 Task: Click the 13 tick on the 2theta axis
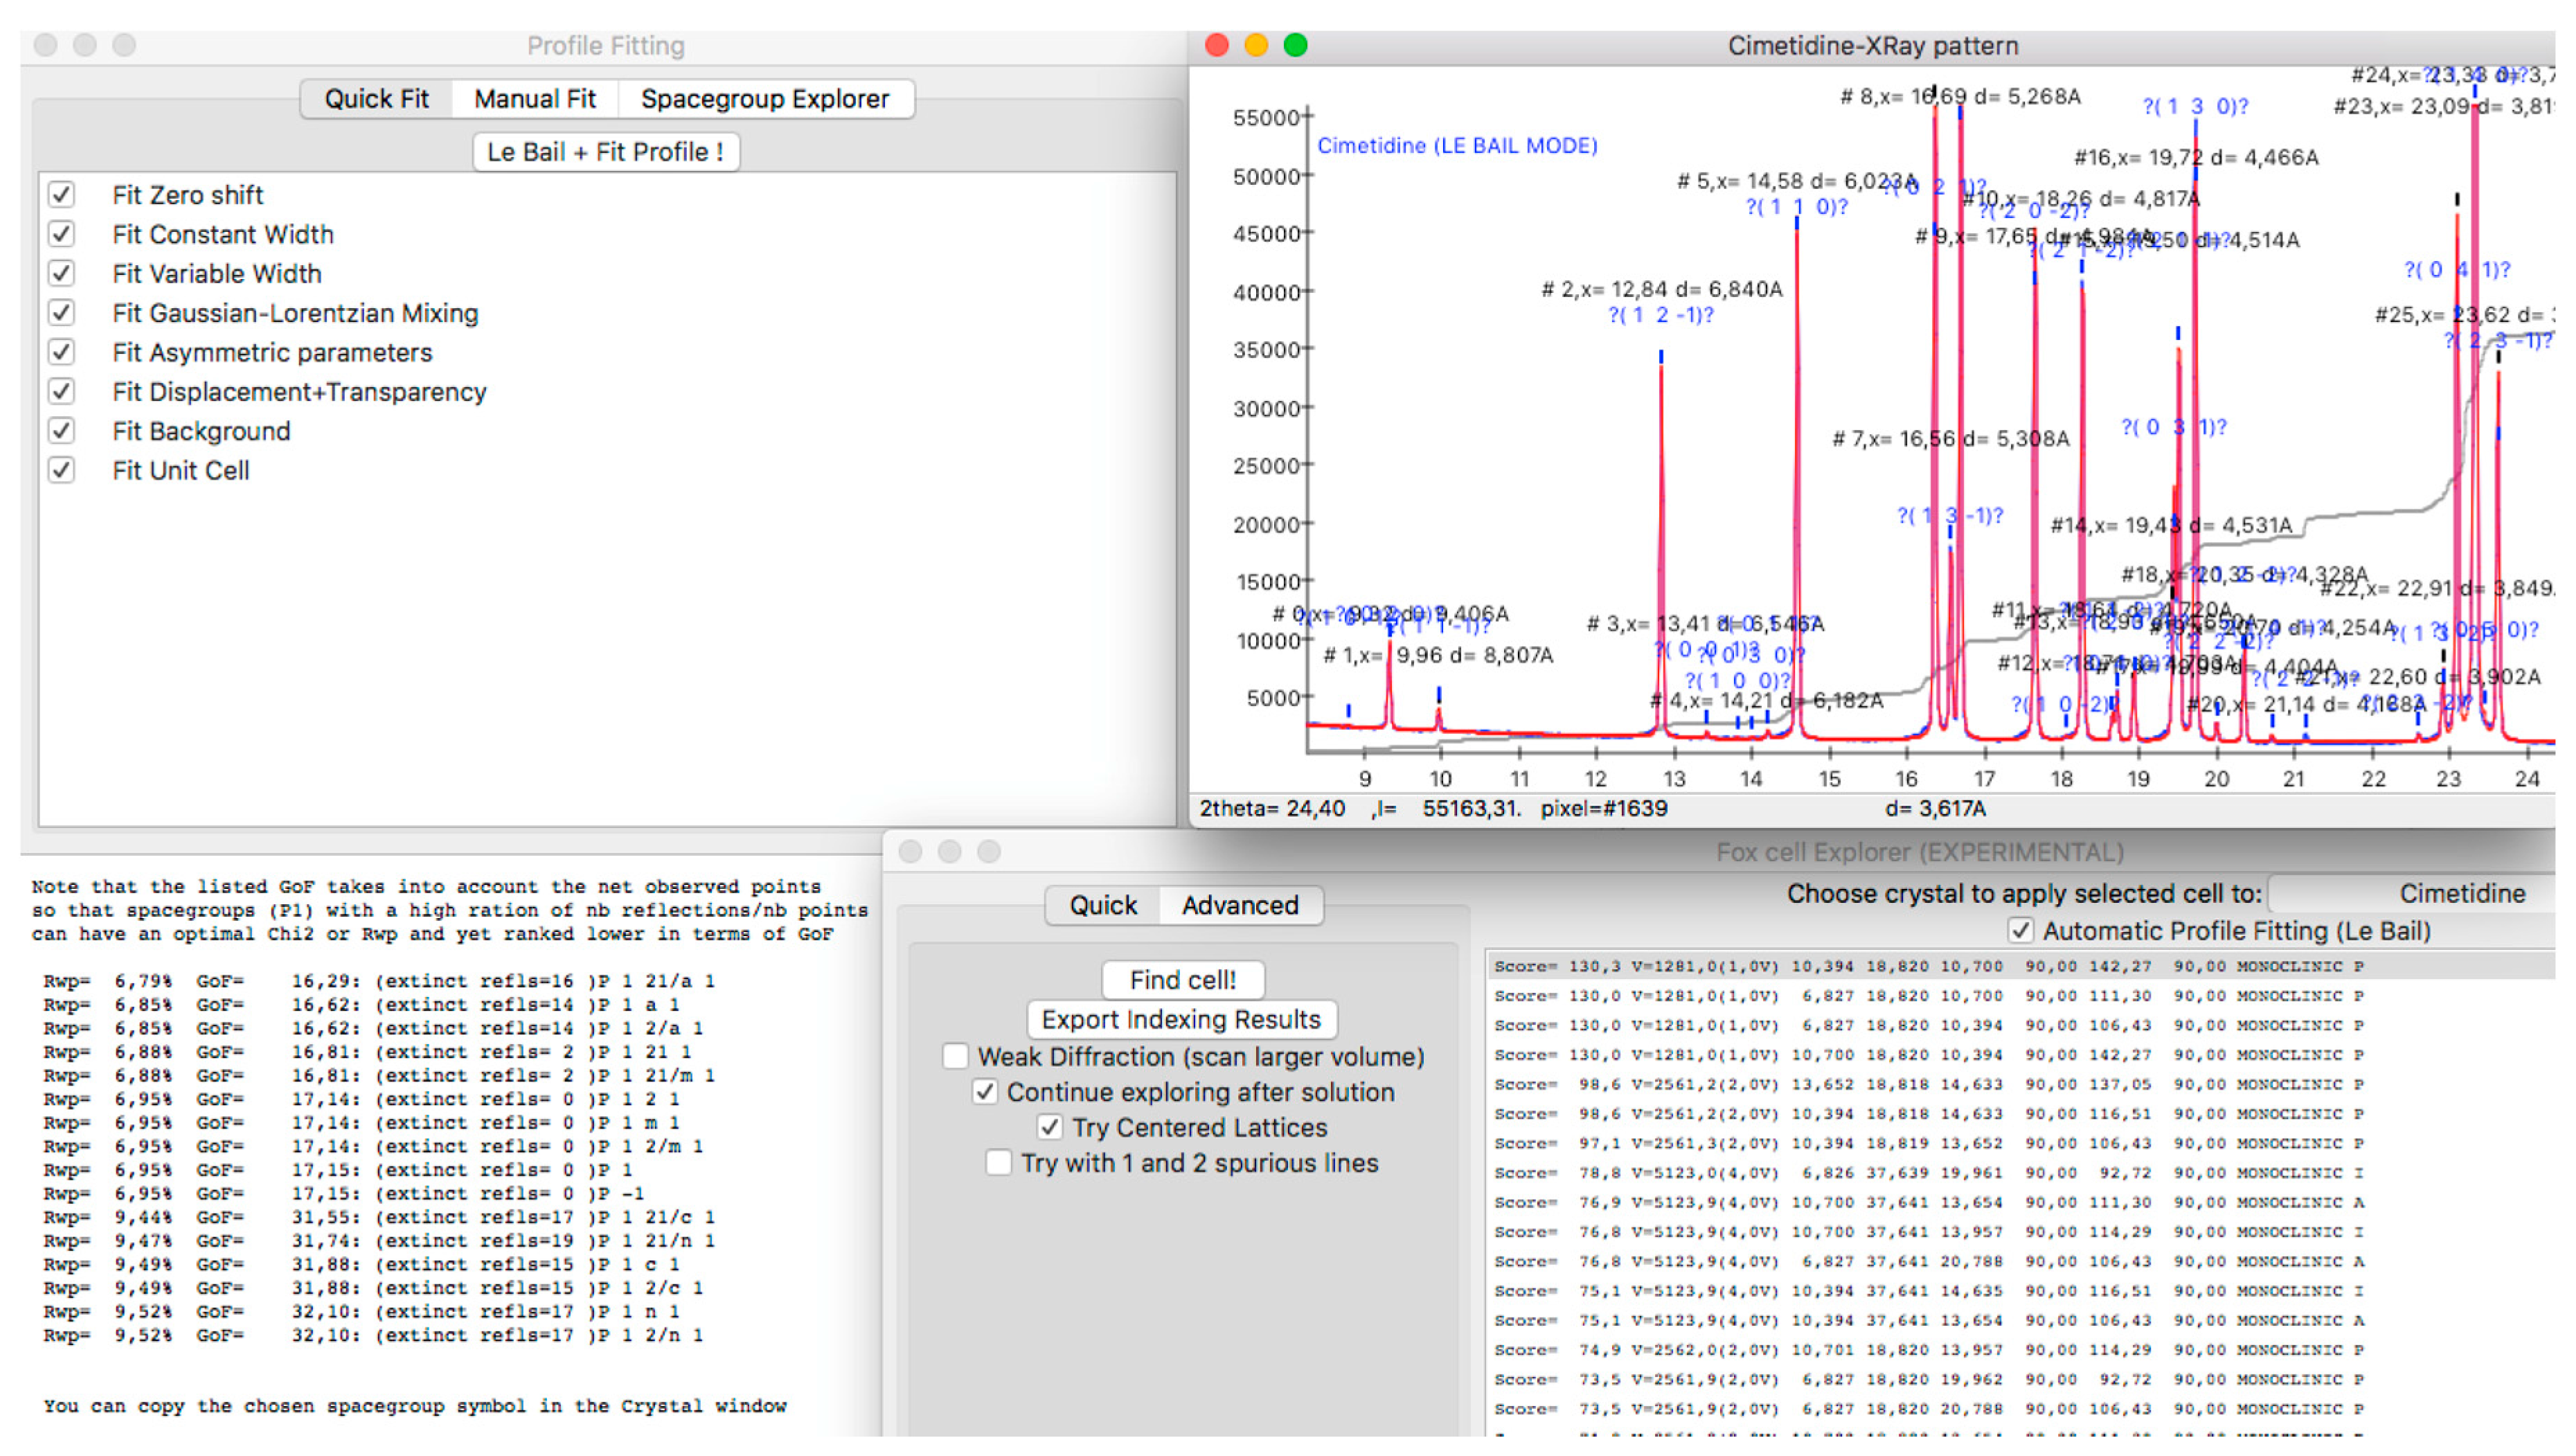pyautogui.click(x=1674, y=778)
